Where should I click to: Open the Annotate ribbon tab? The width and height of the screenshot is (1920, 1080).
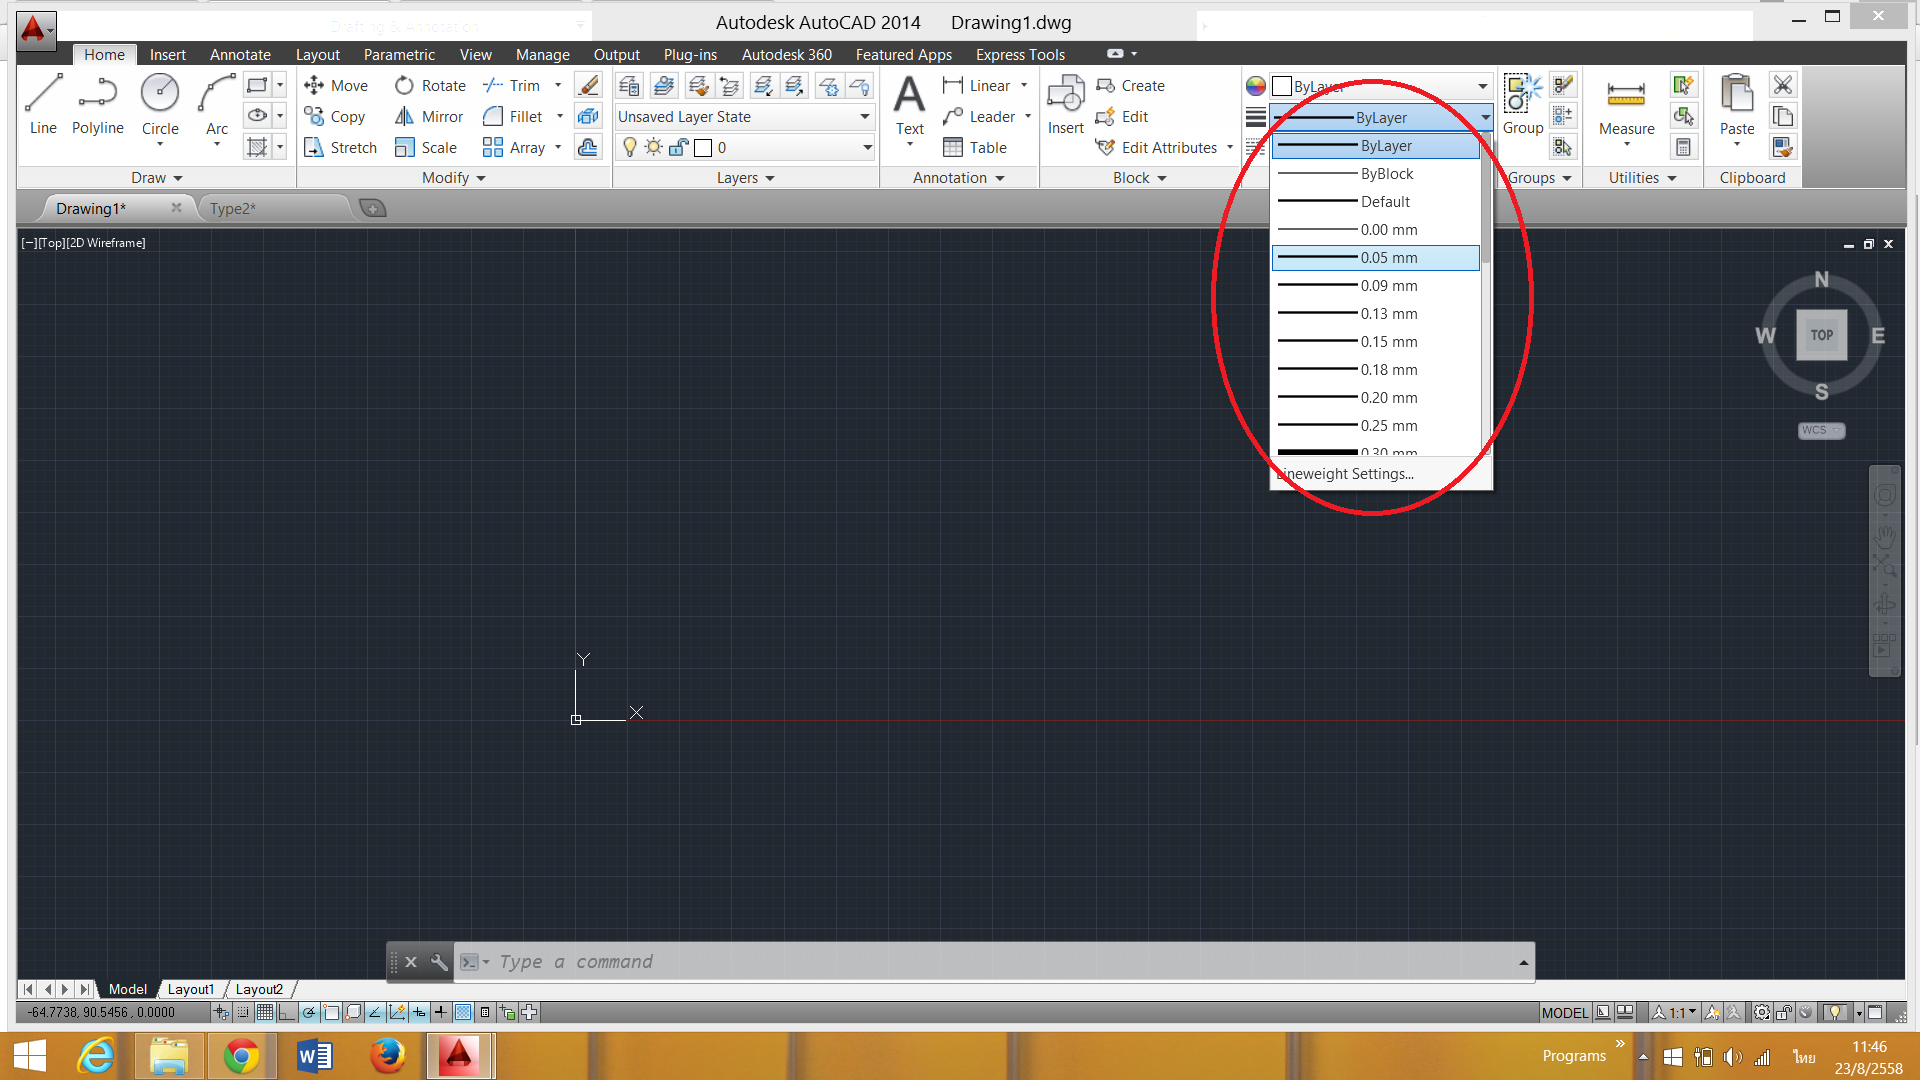point(240,54)
